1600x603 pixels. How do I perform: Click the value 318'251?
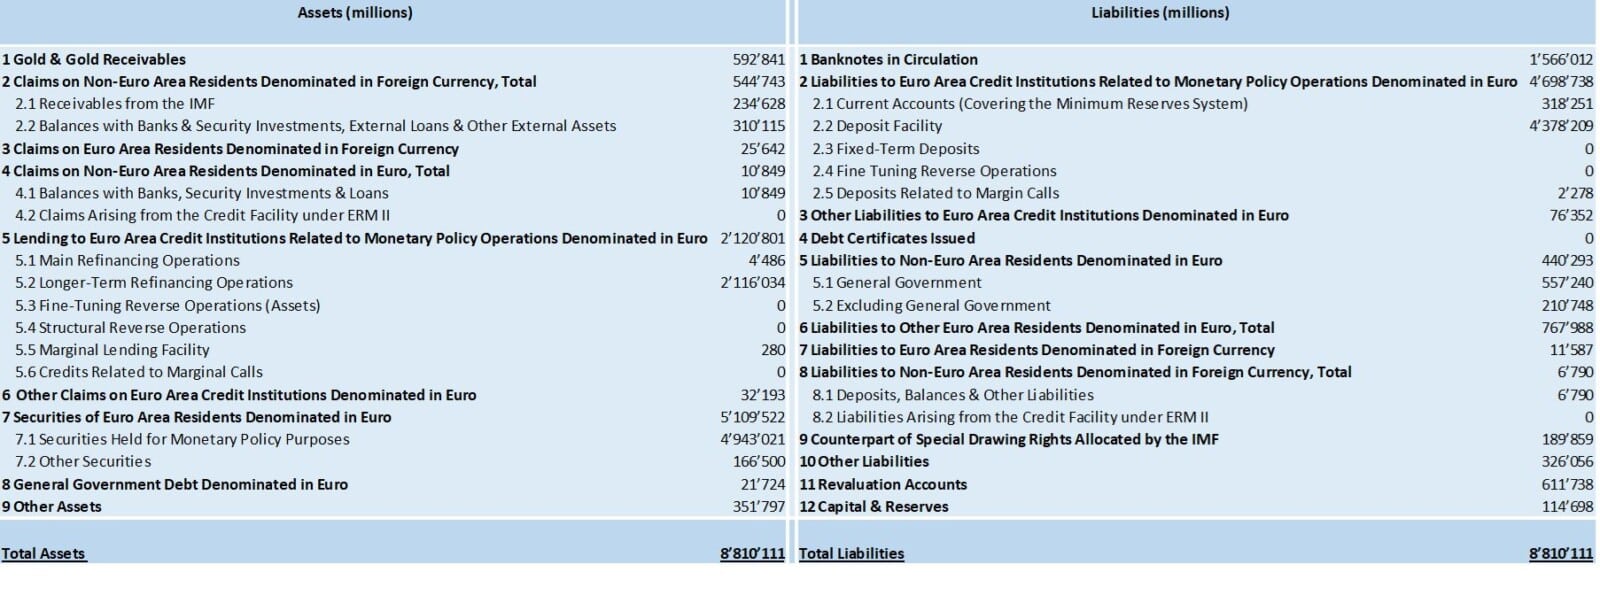(1568, 104)
